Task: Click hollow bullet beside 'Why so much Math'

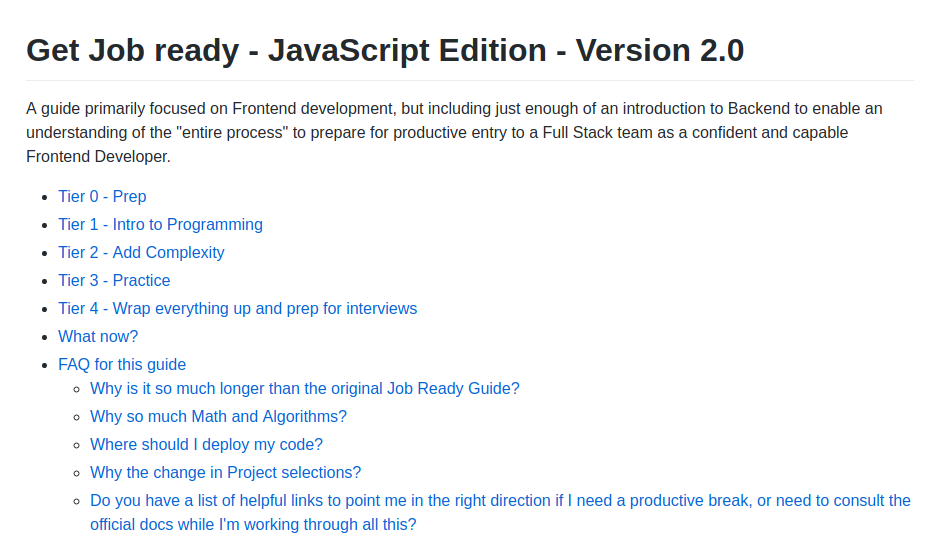Action: click(x=75, y=417)
